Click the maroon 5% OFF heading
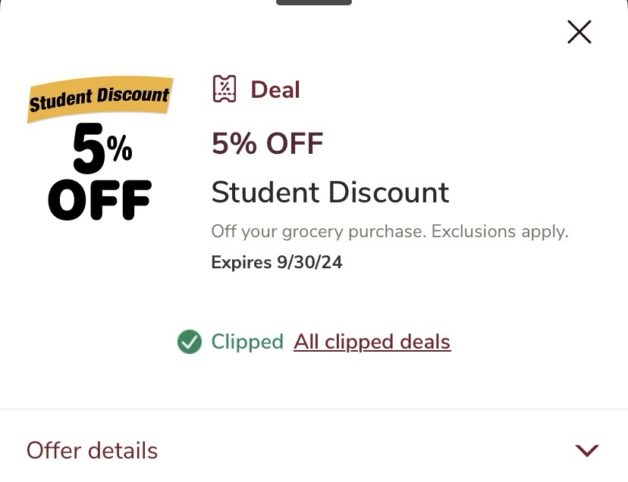628x482 pixels. [x=267, y=144]
